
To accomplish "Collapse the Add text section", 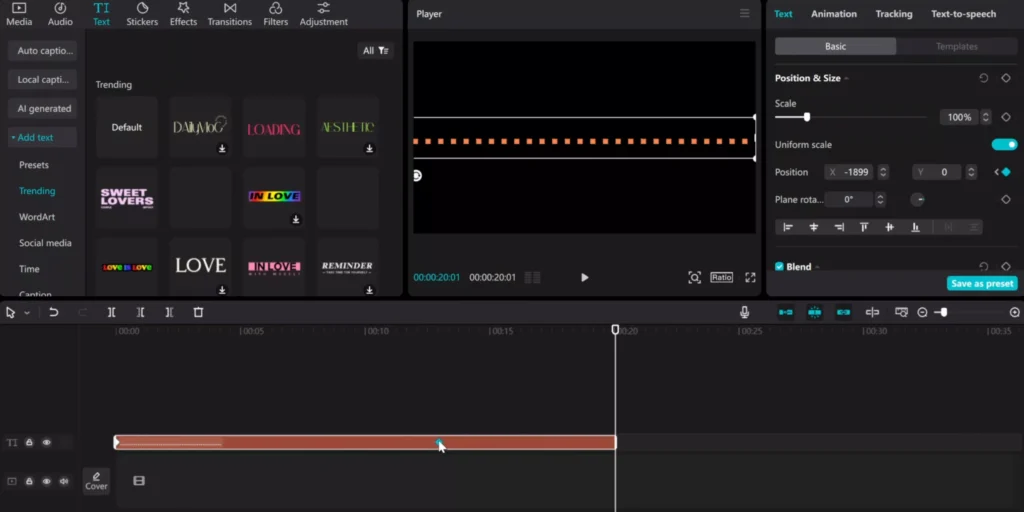I will pos(42,137).
